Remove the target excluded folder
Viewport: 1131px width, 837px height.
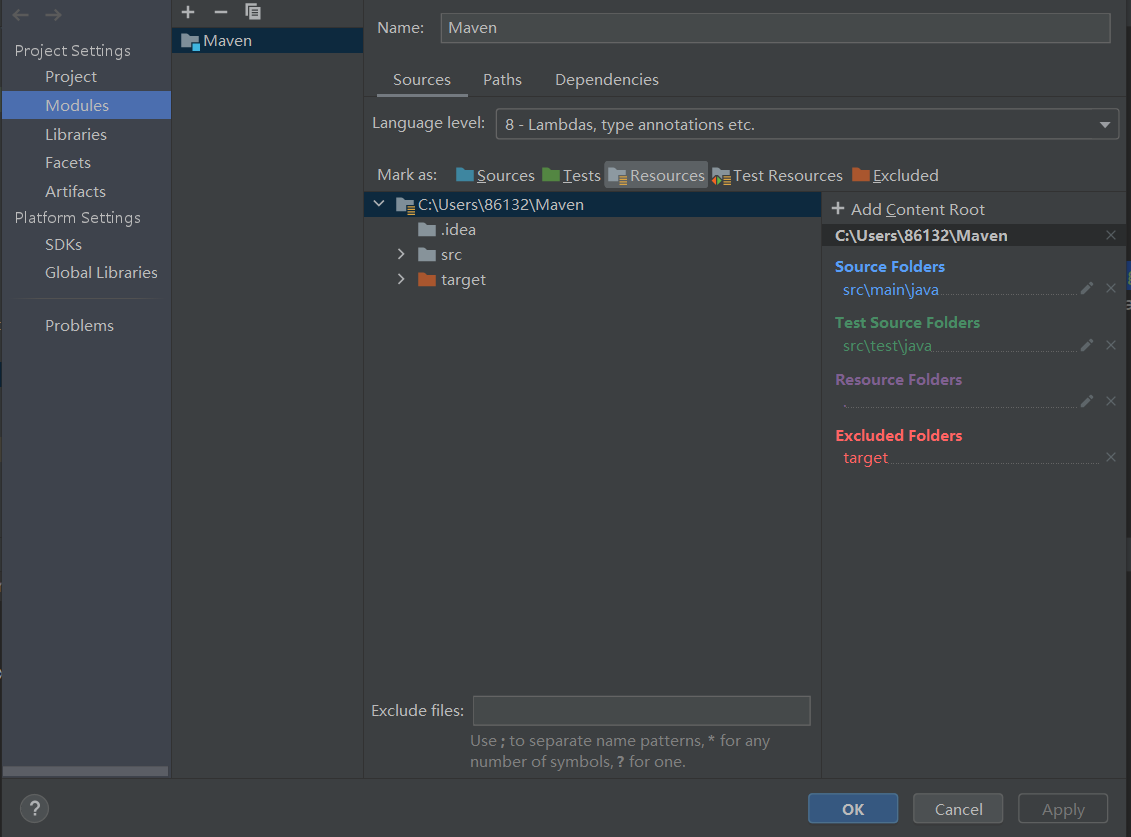1110,457
